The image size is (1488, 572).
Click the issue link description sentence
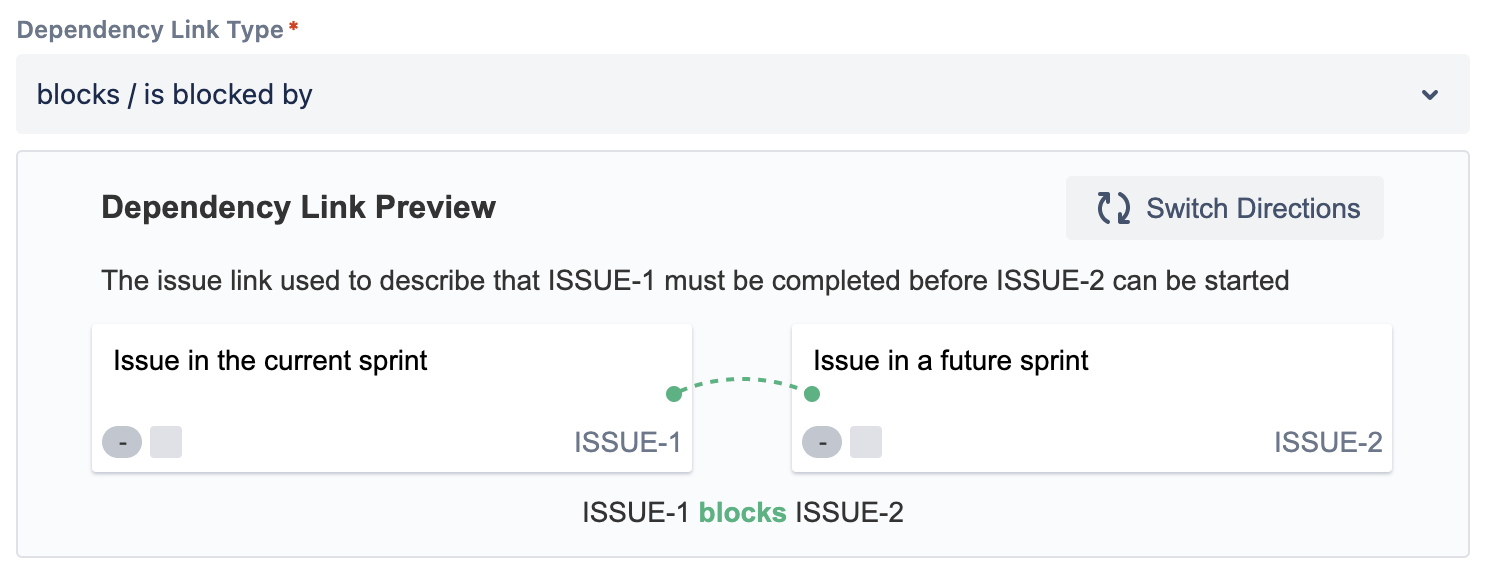point(695,280)
